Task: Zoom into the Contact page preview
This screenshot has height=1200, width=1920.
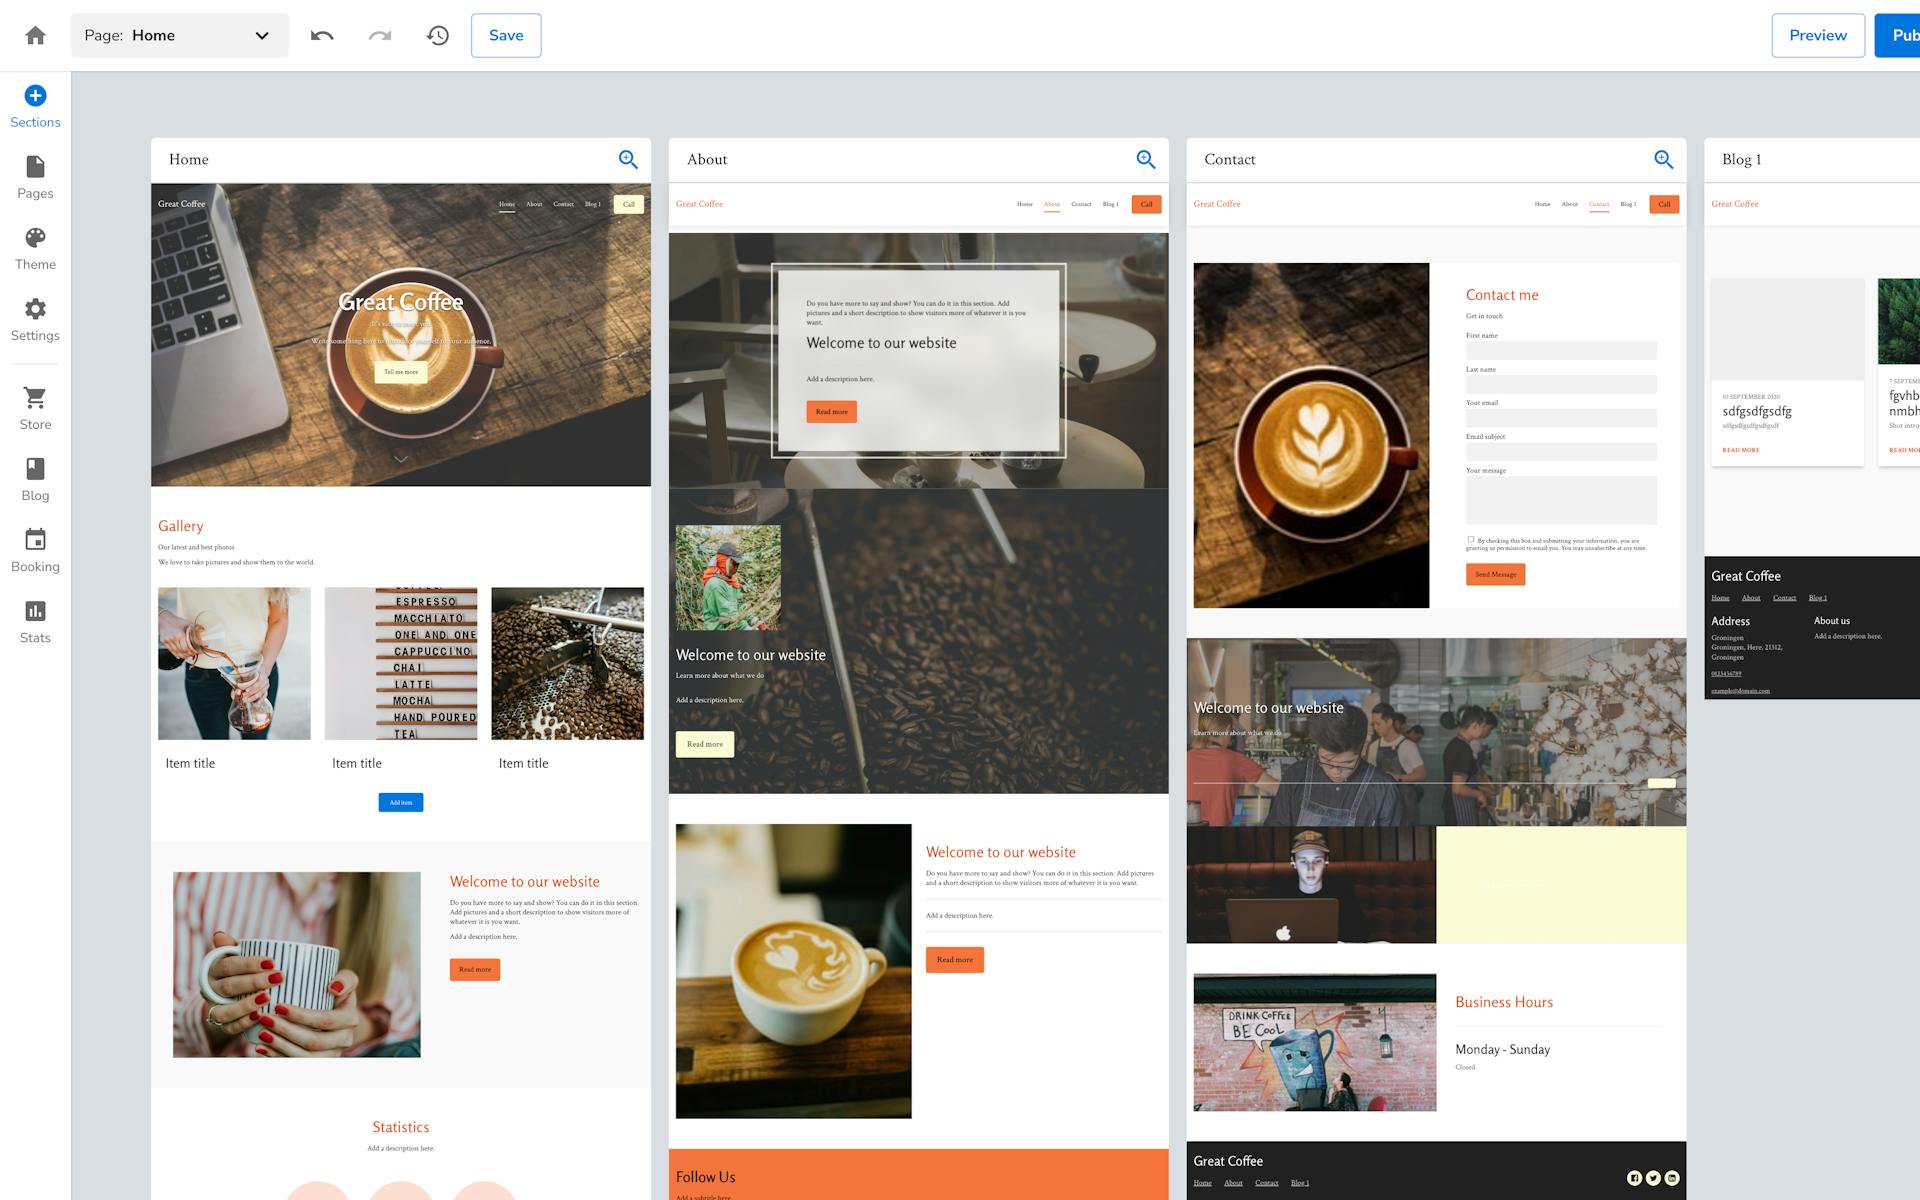Action: pyautogui.click(x=1663, y=159)
